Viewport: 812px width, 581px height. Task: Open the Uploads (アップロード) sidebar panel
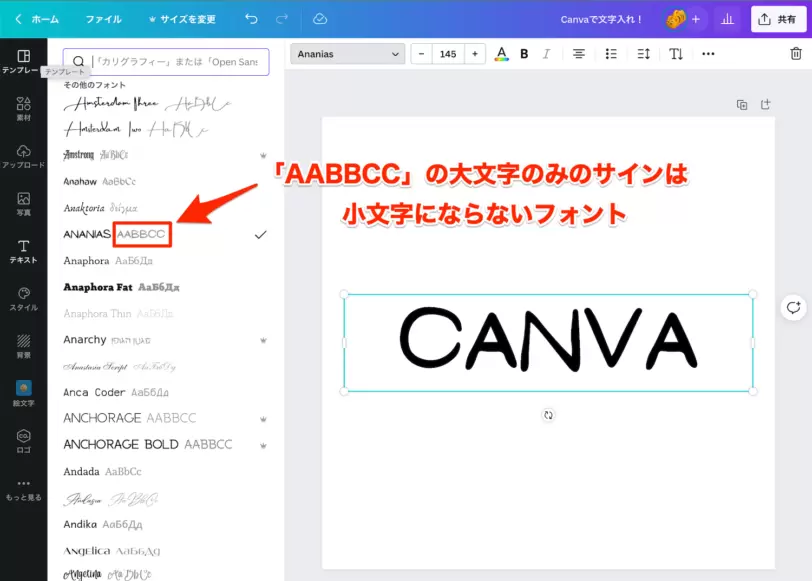pos(23,156)
